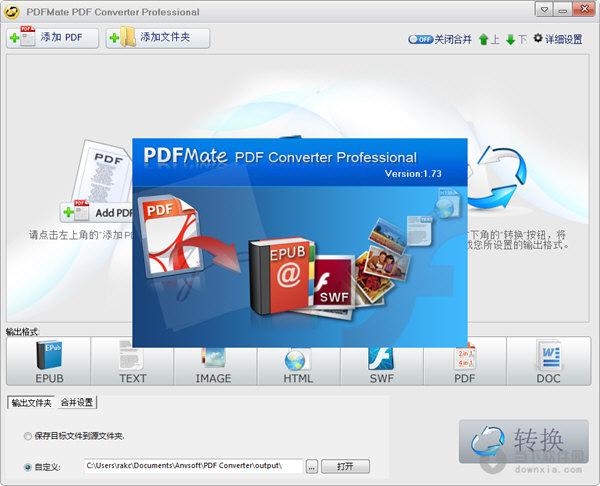600x486 pixels.
Task: Choose the Custom (自定义) radio option
Action: point(28,467)
